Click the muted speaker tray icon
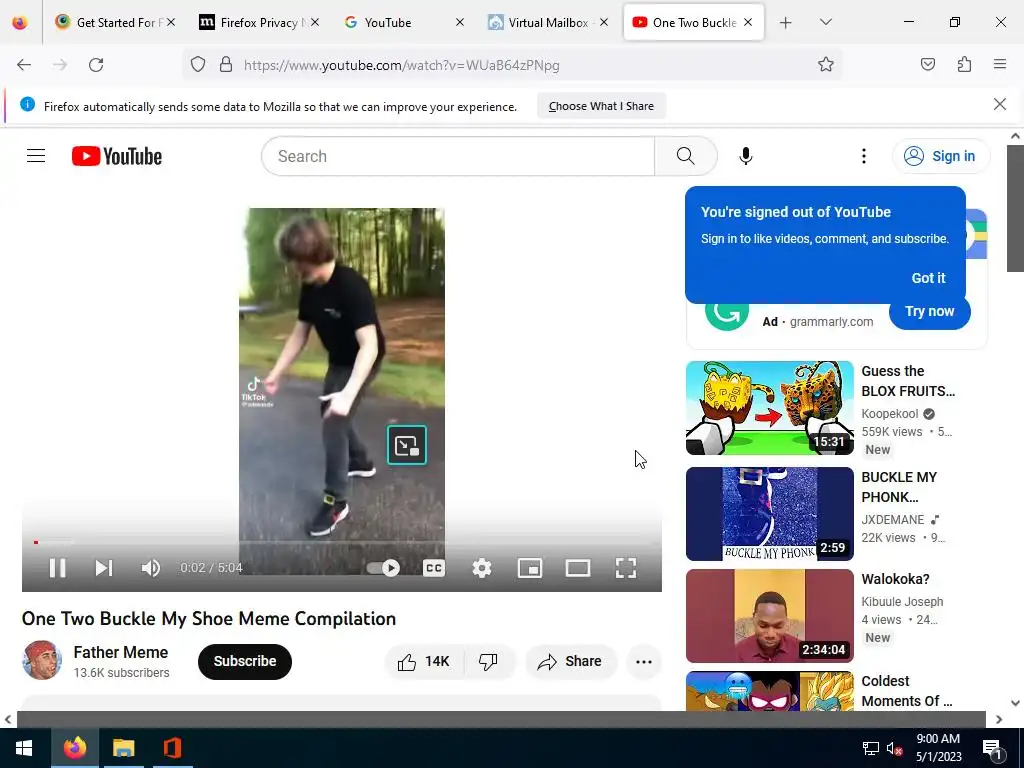 tap(894, 749)
